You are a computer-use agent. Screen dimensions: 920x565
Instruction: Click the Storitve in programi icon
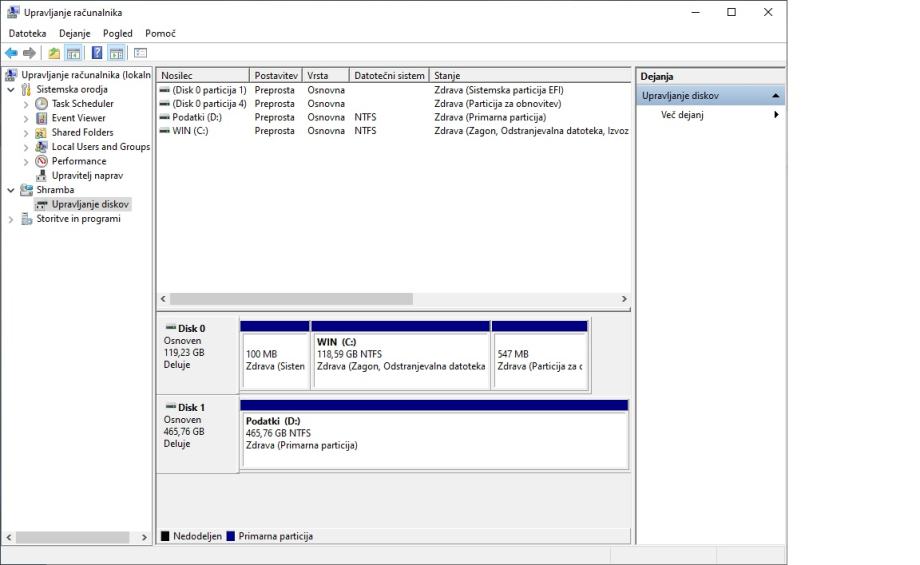coord(26,219)
